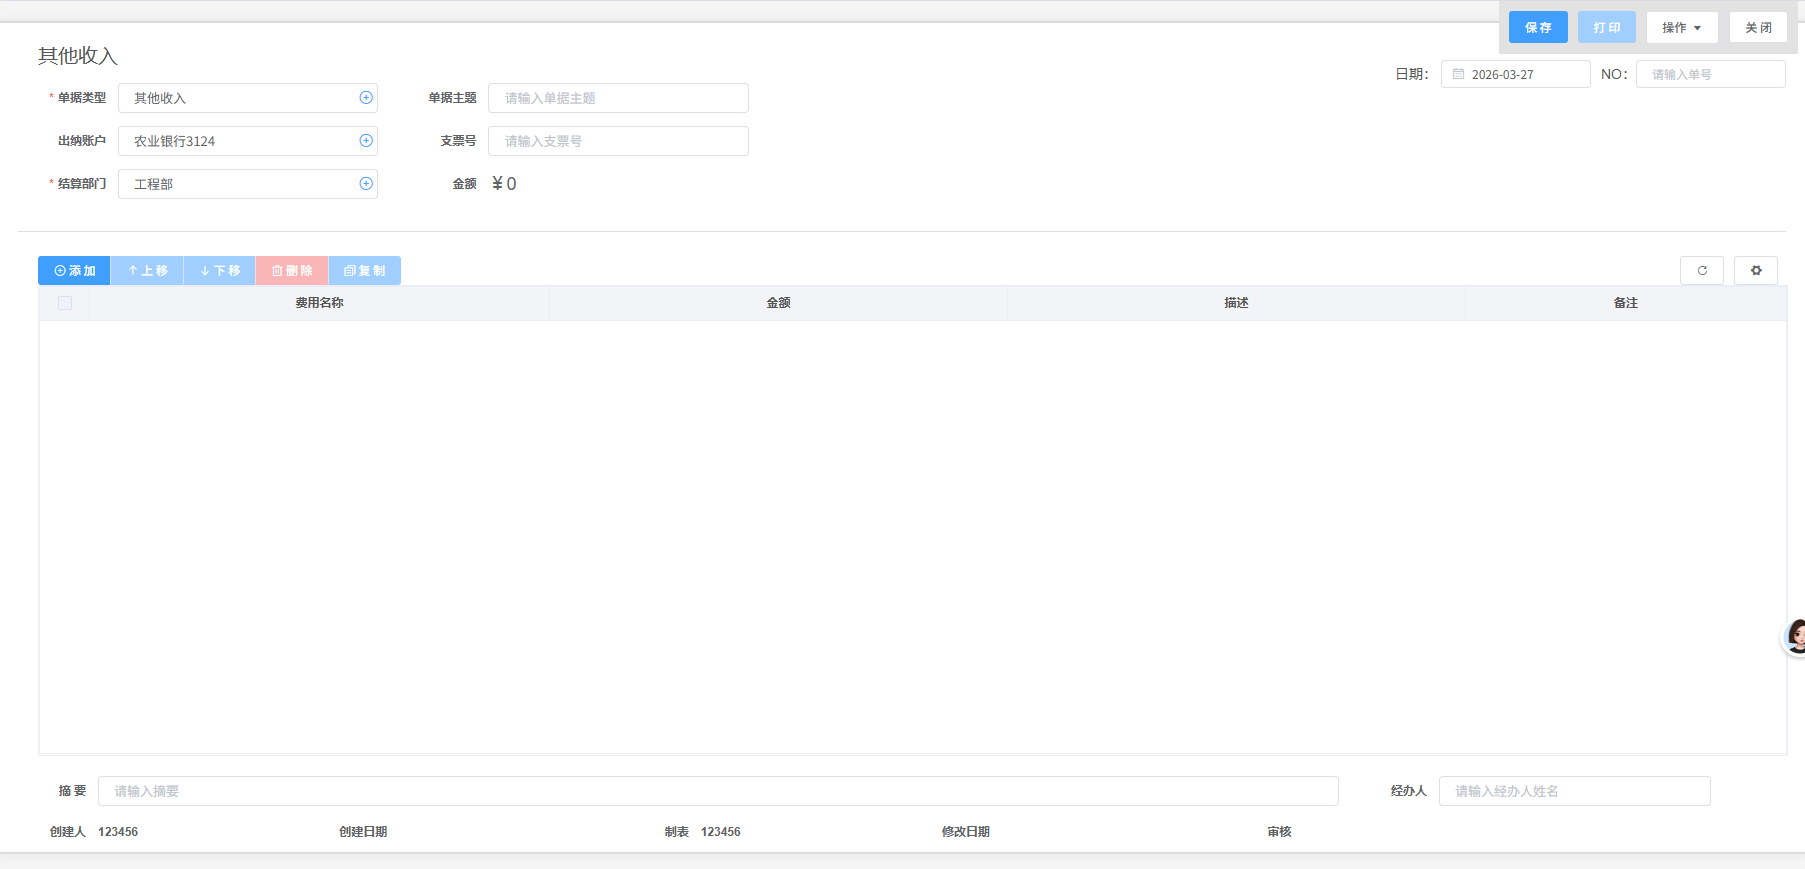
Task: Click the 关闭 button
Action: pos(1758,28)
